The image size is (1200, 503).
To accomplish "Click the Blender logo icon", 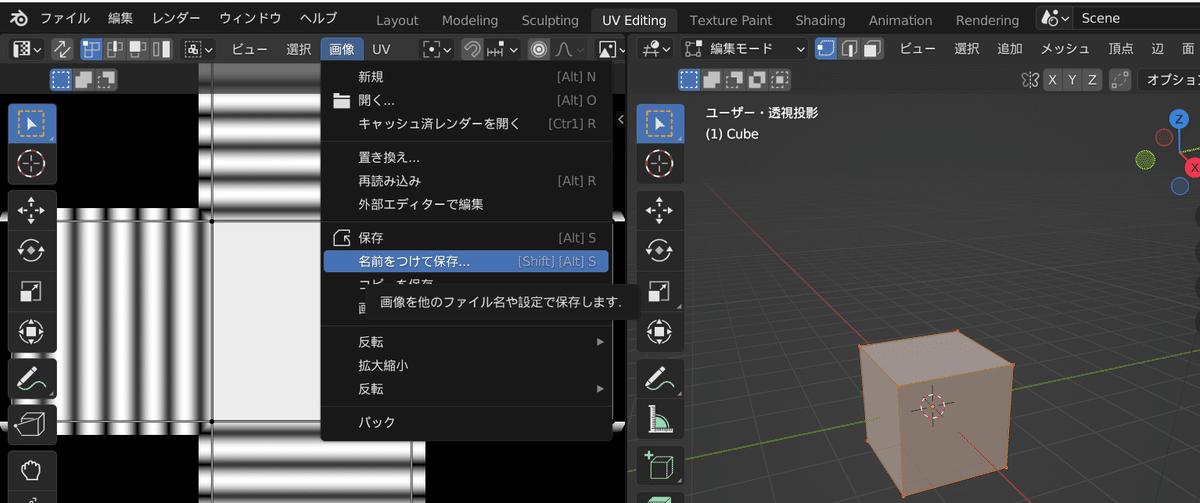I will tap(20, 18).
